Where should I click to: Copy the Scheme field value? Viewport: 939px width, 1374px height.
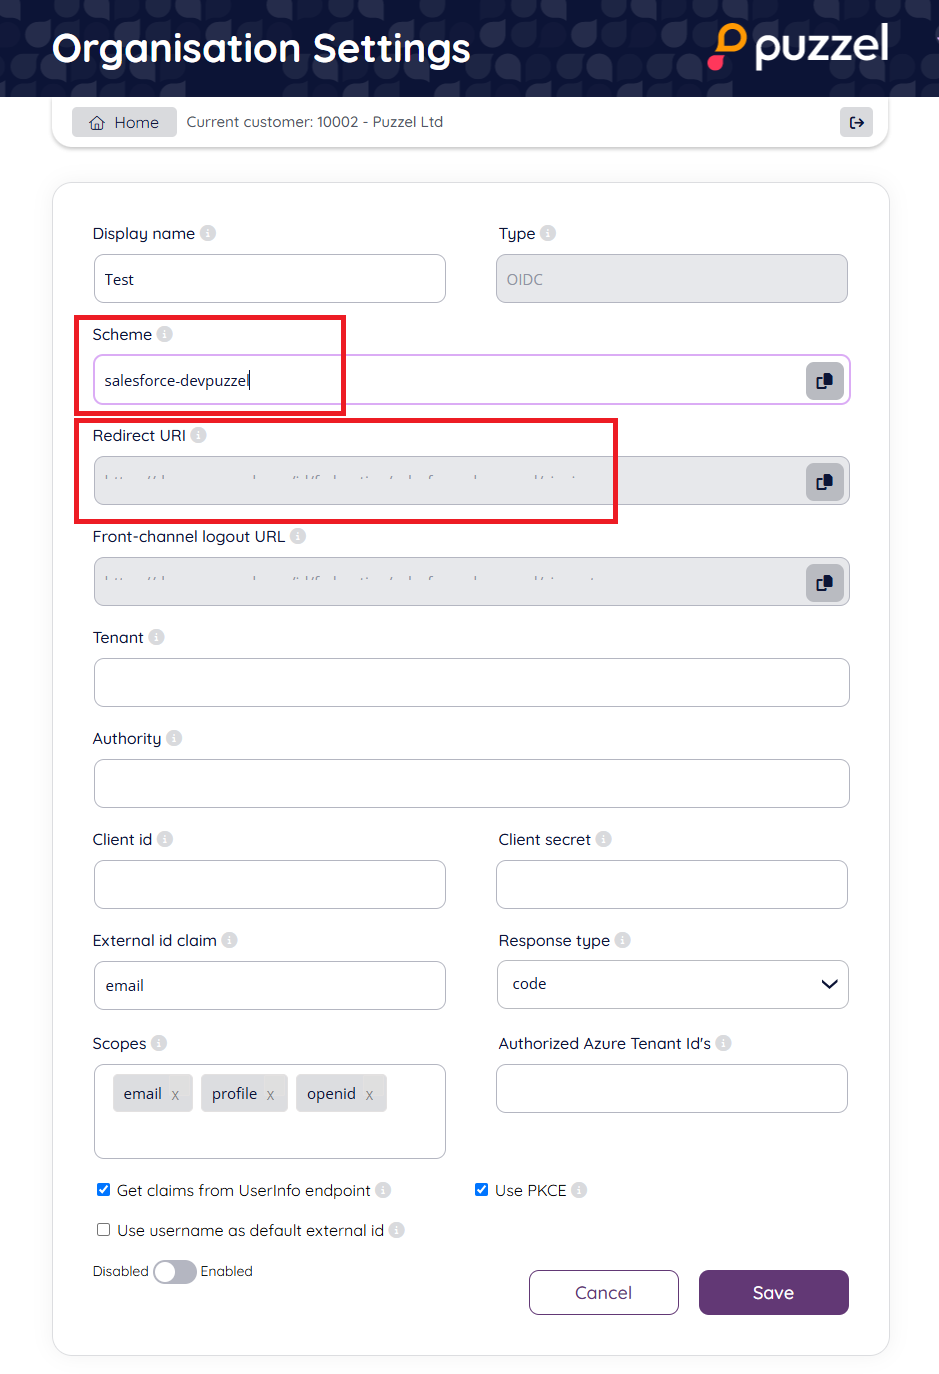[825, 381]
